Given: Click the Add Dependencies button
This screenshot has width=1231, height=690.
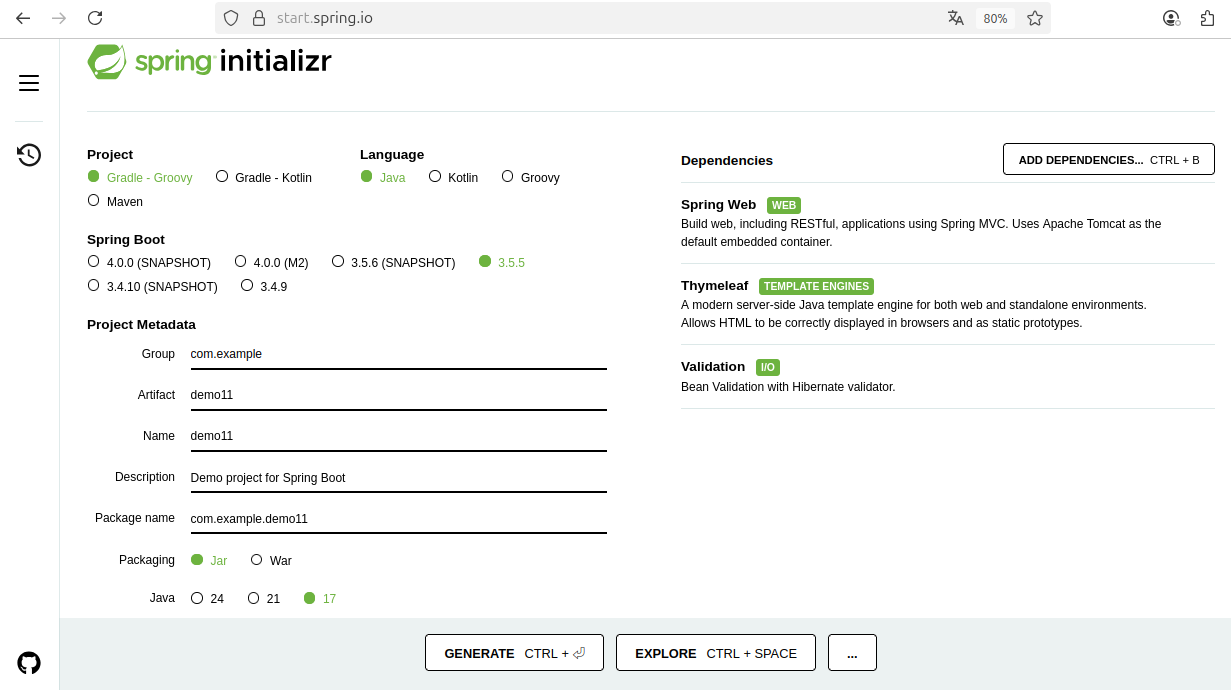Looking at the screenshot, I should coord(1109,159).
